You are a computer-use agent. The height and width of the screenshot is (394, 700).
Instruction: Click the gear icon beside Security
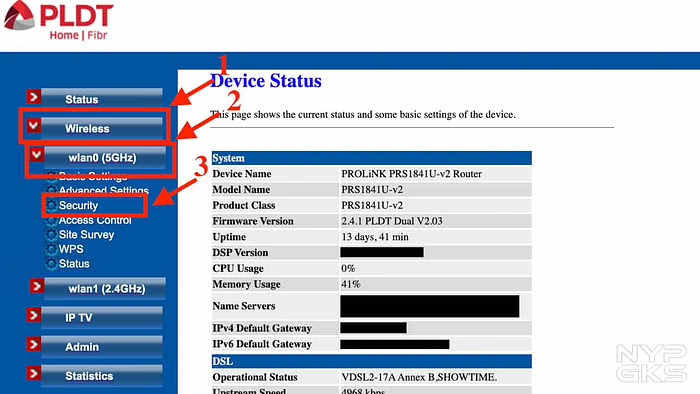pyautogui.click(x=51, y=205)
